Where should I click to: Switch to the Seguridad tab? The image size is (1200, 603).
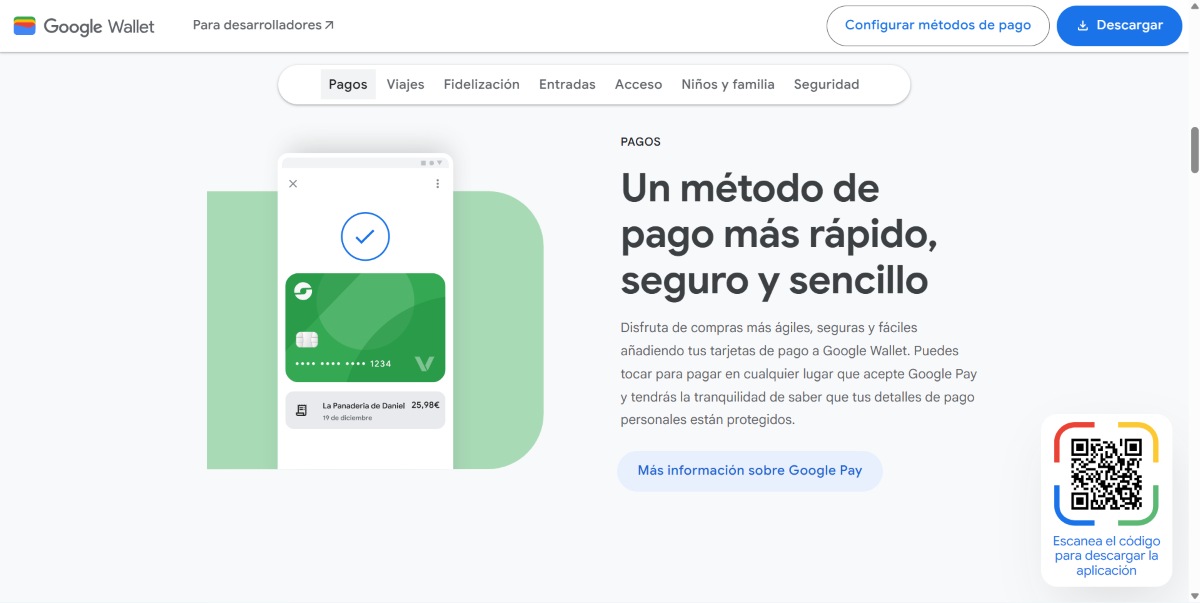point(826,84)
